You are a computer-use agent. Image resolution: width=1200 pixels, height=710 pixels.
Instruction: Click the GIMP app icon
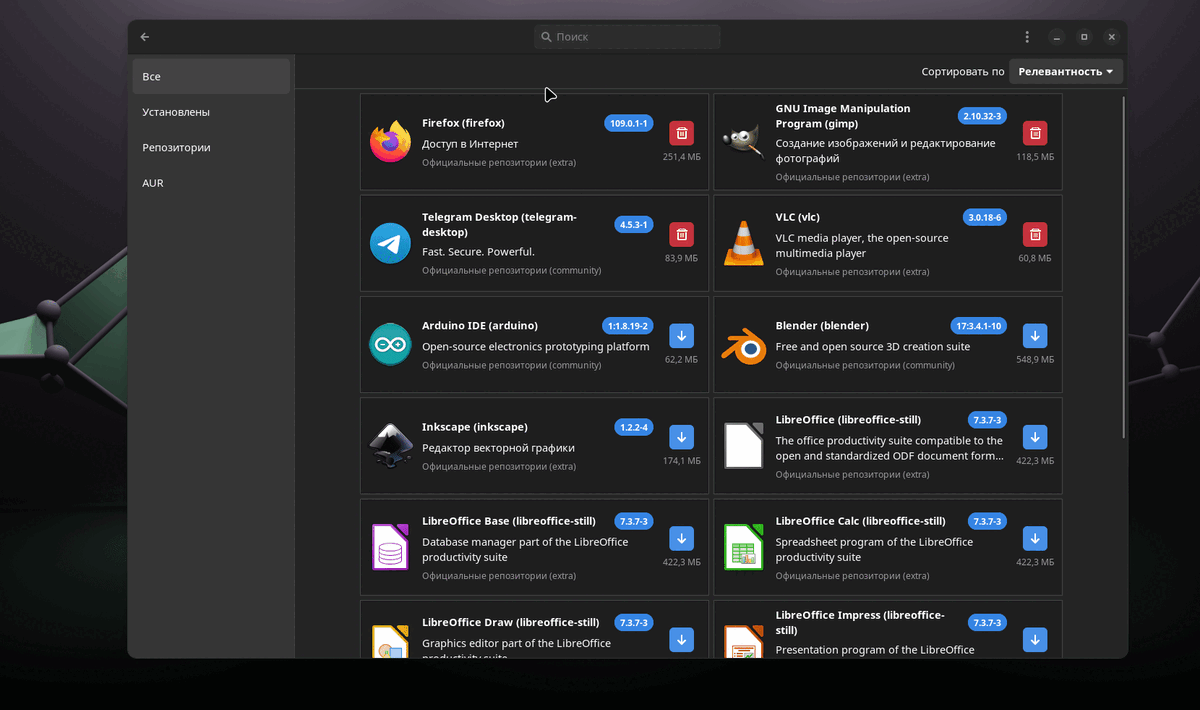[x=743, y=141]
